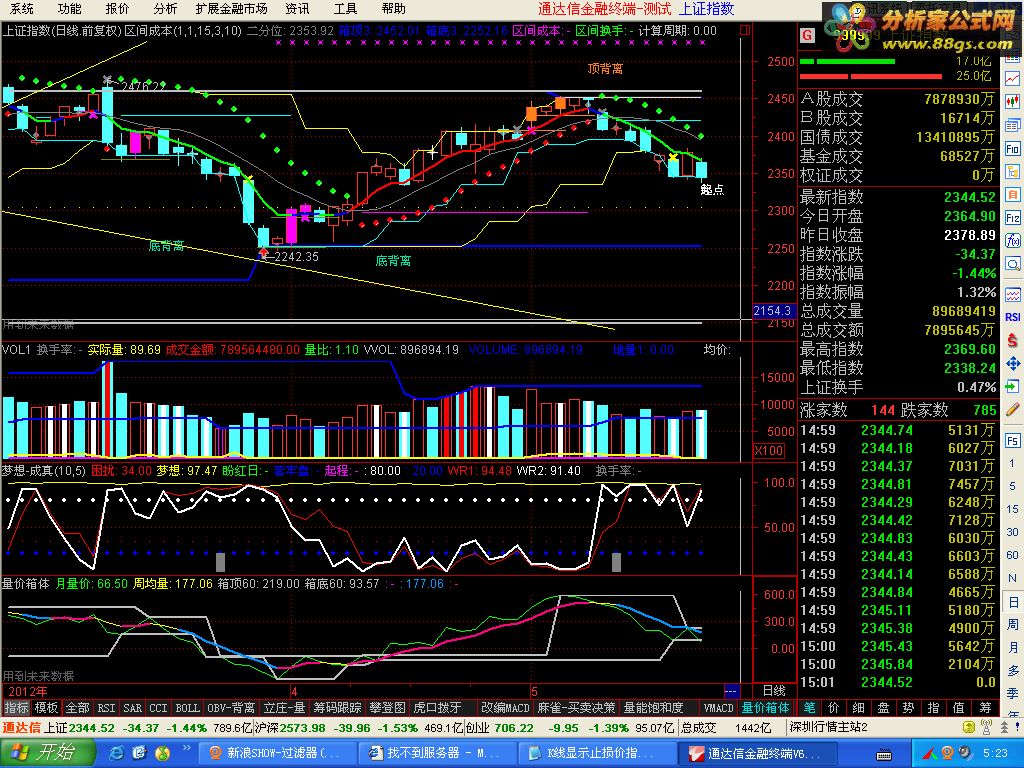Open the 帮助 menu
This screenshot has width=1024, height=768.
[x=393, y=8]
